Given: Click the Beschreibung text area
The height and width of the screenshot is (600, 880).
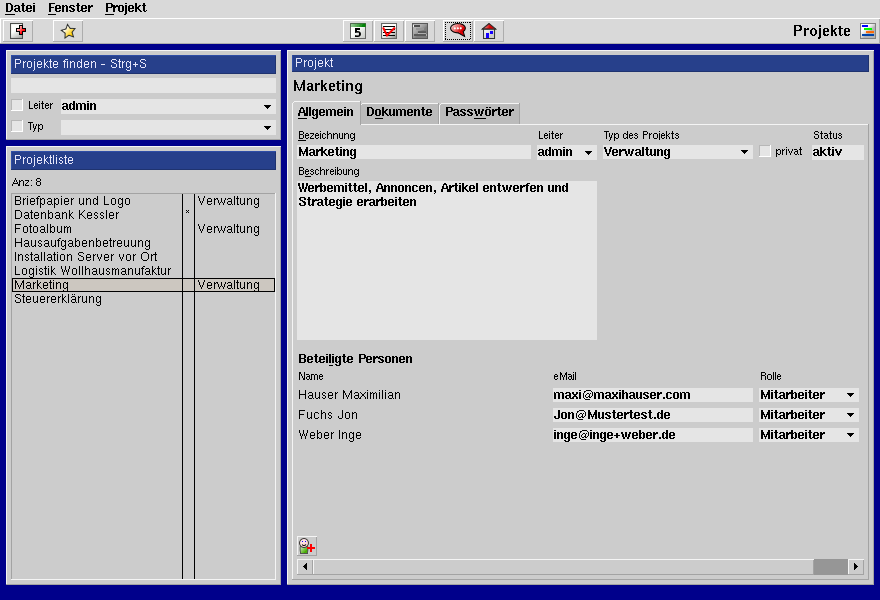Looking at the screenshot, I should [447, 260].
